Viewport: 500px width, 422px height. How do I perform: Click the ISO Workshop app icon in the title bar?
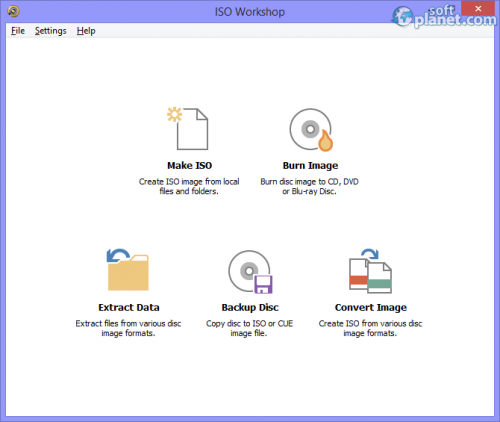(14, 11)
